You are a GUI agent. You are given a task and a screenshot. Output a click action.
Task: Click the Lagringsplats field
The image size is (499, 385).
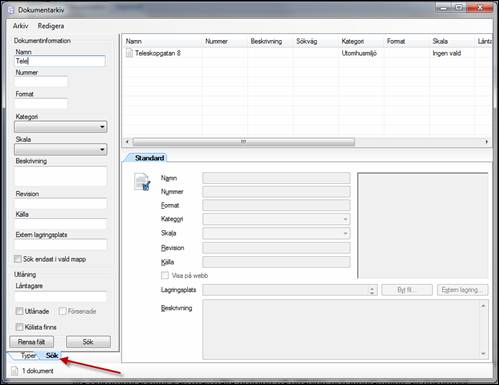pos(290,290)
